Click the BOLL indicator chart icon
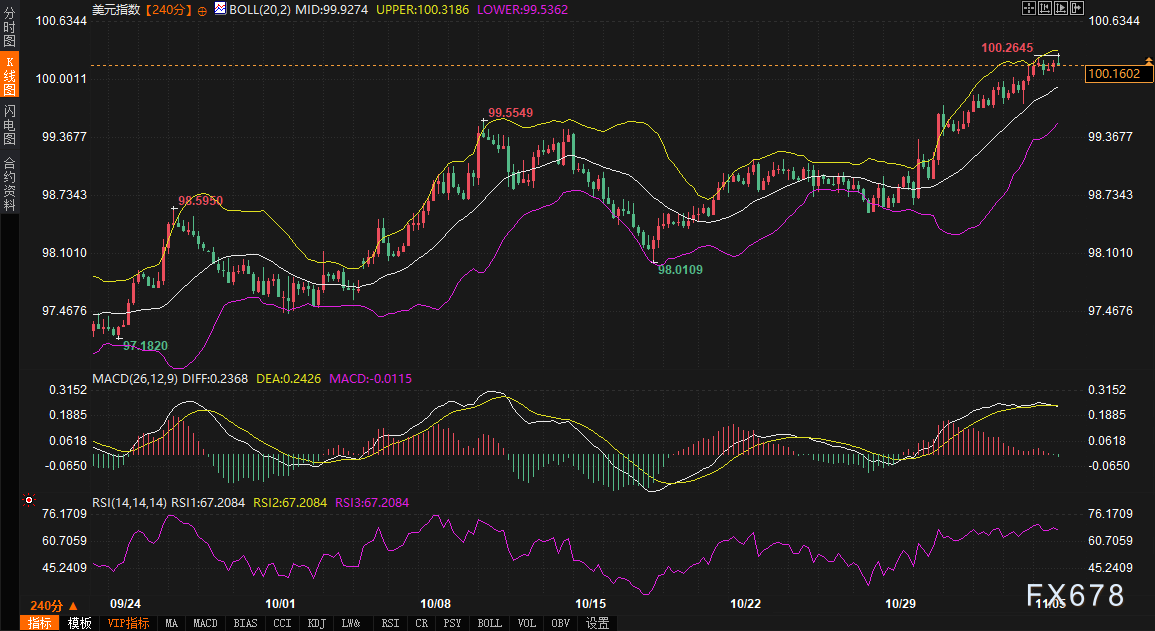The width and height of the screenshot is (1155, 631). point(219,8)
